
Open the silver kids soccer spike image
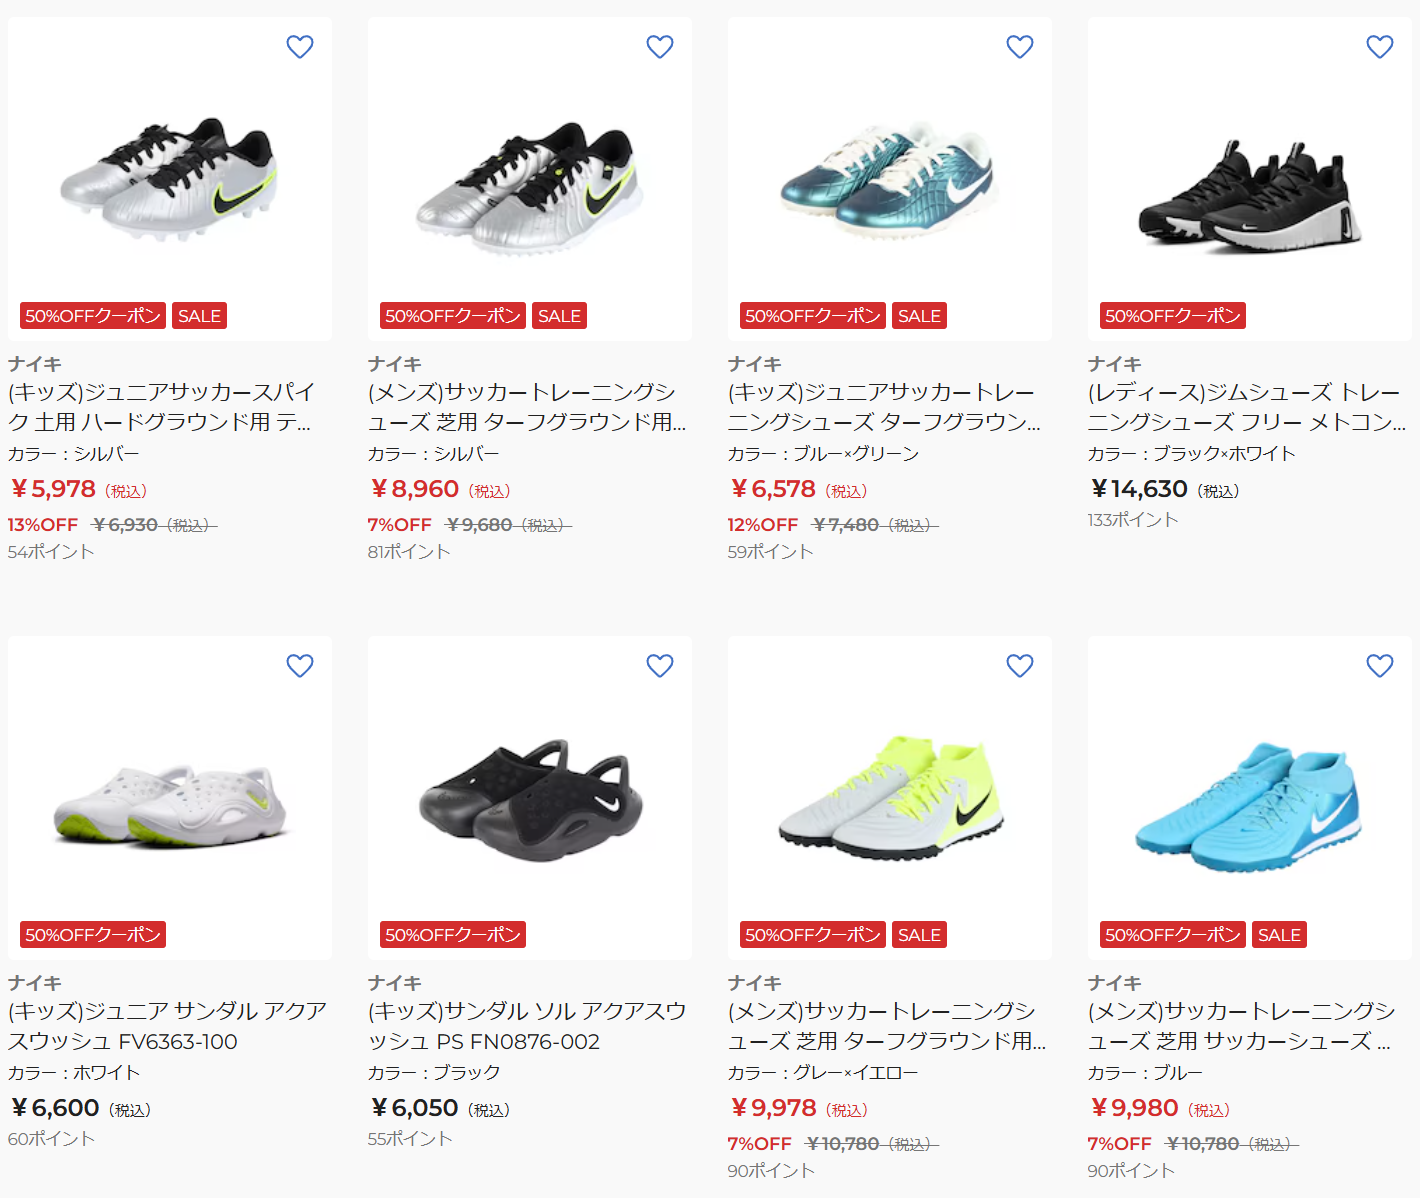coord(170,179)
